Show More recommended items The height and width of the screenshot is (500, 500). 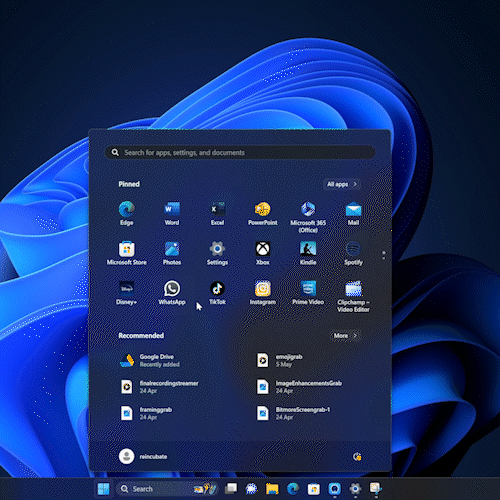tap(345, 336)
